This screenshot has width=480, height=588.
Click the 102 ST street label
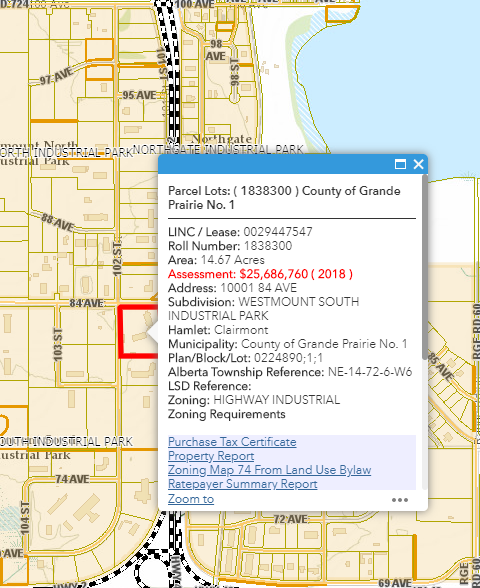[x=117, y=259]
